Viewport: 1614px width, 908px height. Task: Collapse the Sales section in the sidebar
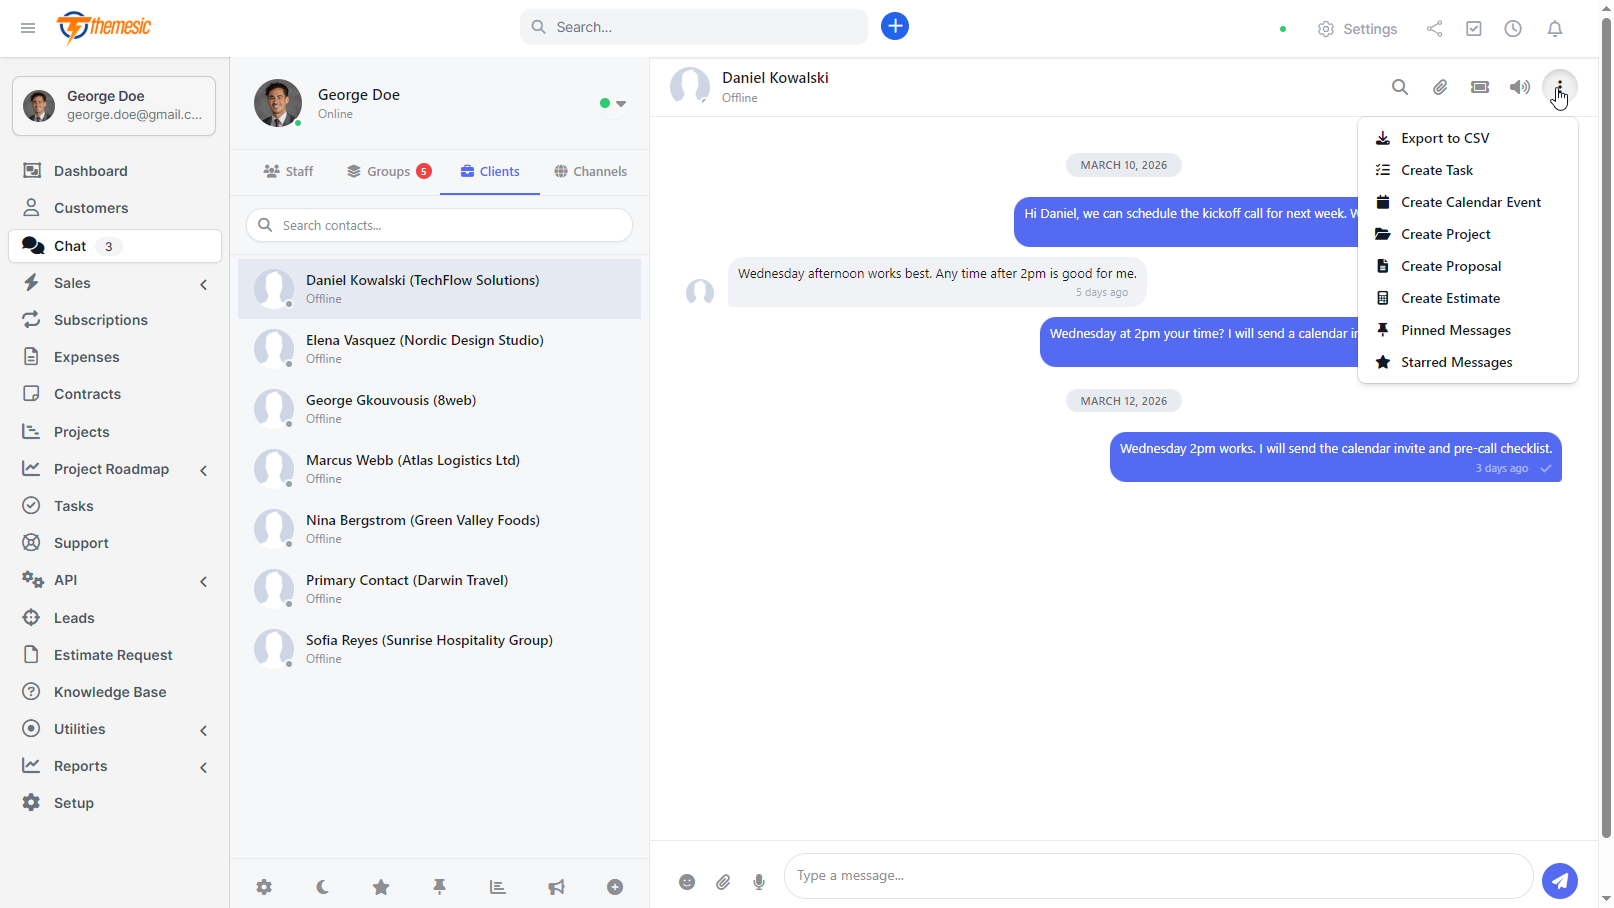[203, 284]
